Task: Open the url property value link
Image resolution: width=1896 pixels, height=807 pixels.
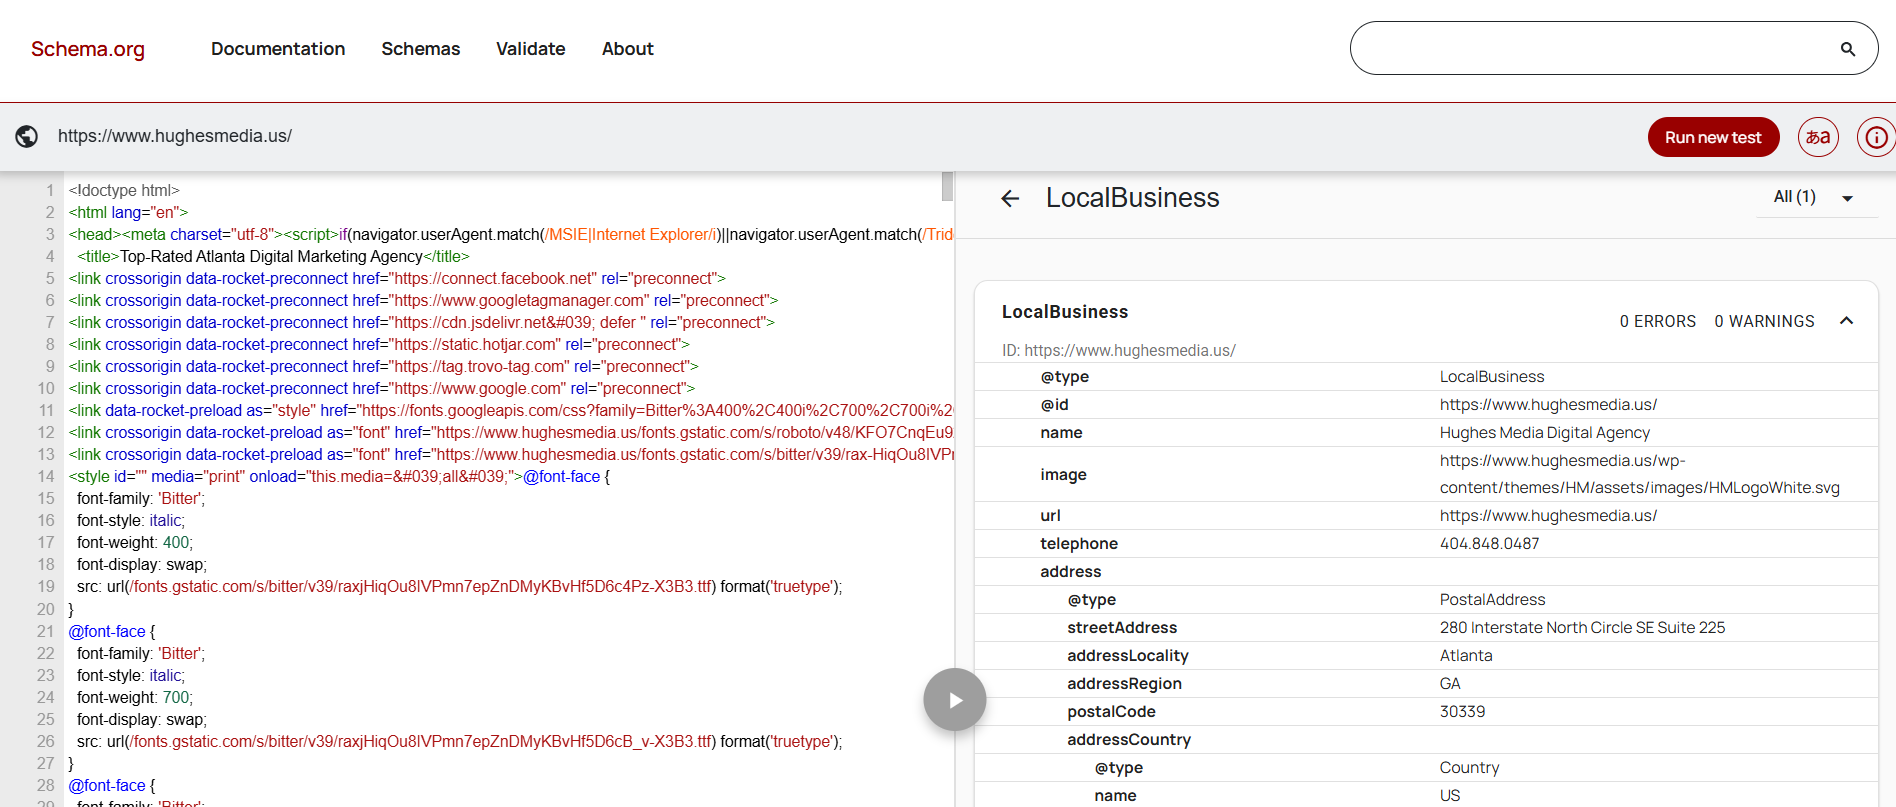Action: point(1548,516)
